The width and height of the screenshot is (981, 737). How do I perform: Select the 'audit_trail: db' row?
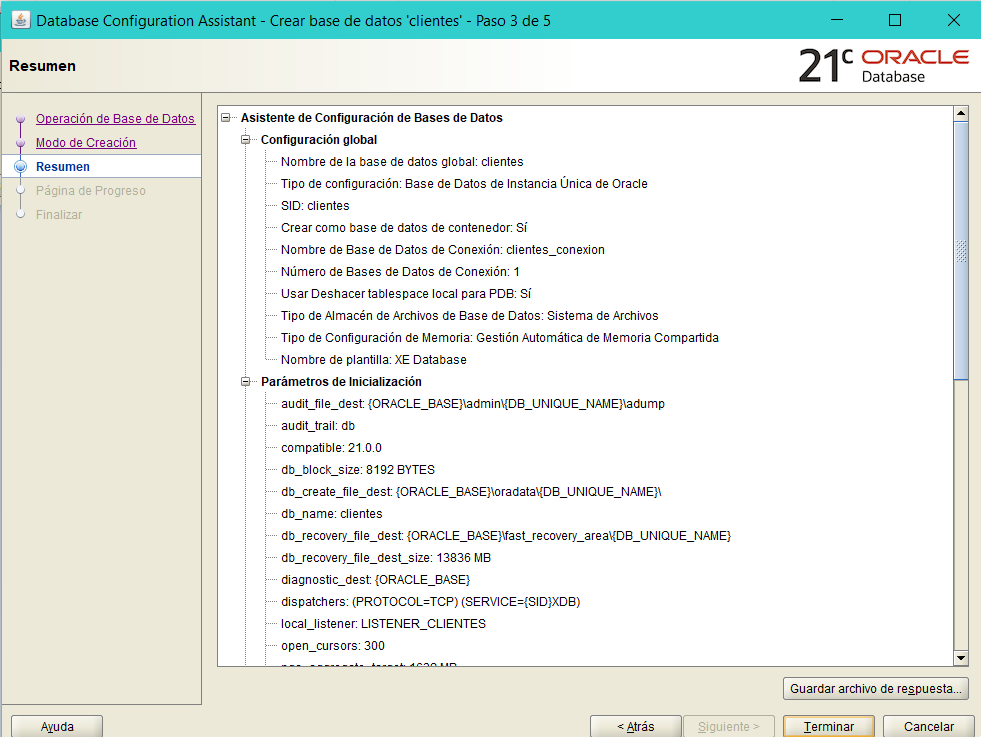(318, 426)
